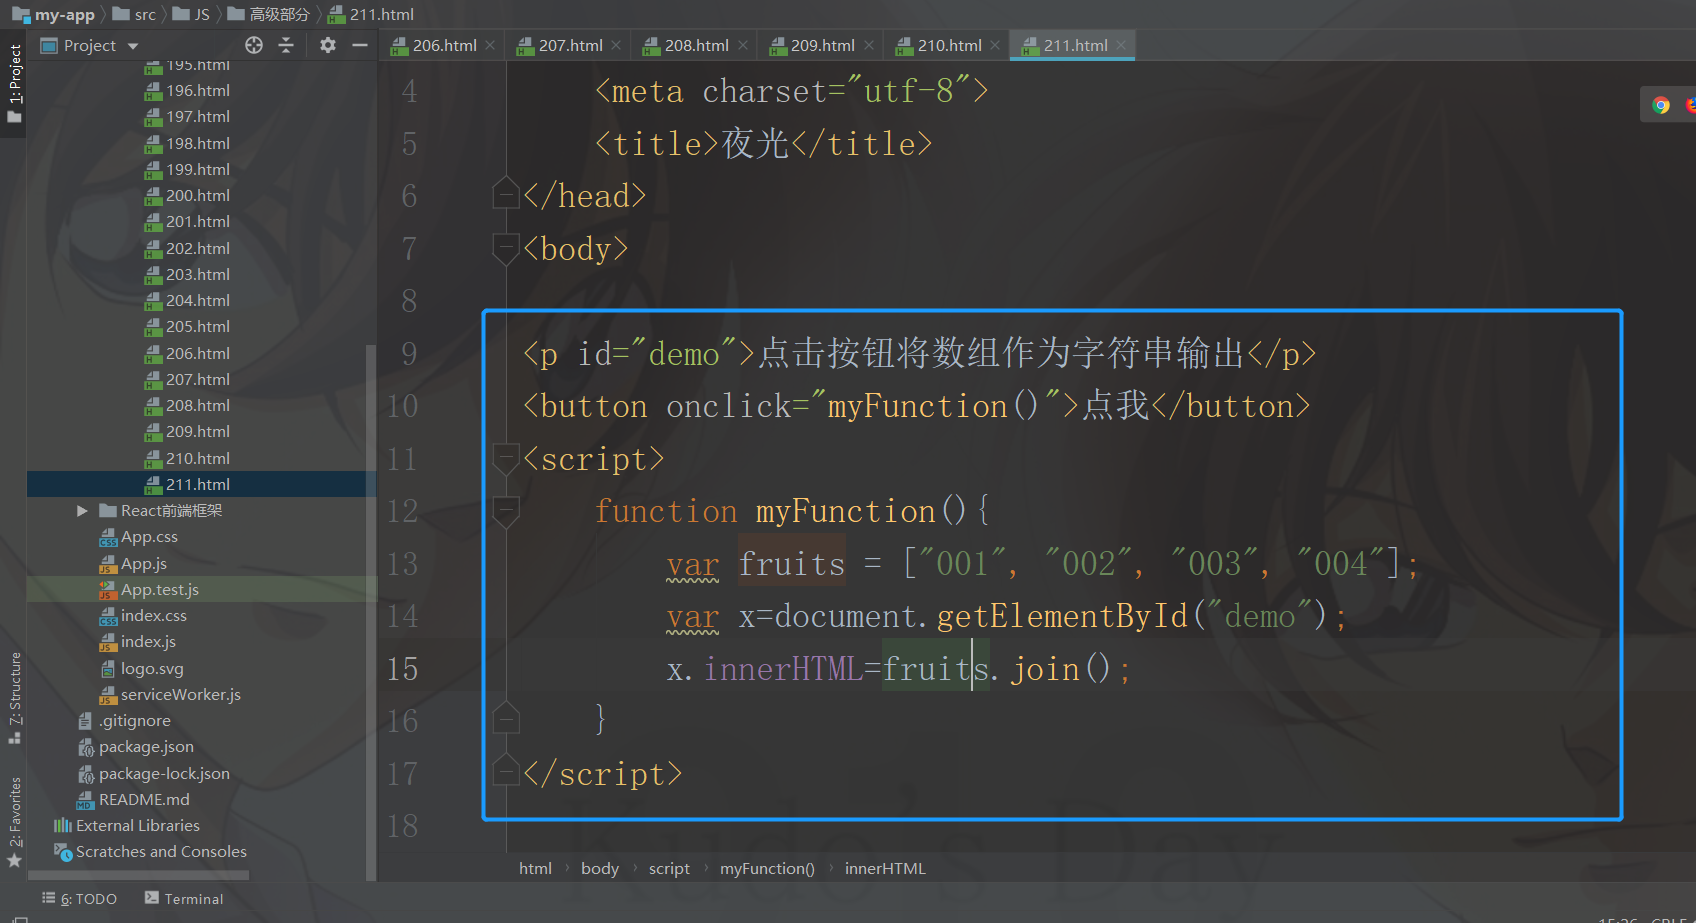Close the 211.html tab
Image resolution: width=1696 pixels, height=923 pixels.
[x=1121, y=46]
